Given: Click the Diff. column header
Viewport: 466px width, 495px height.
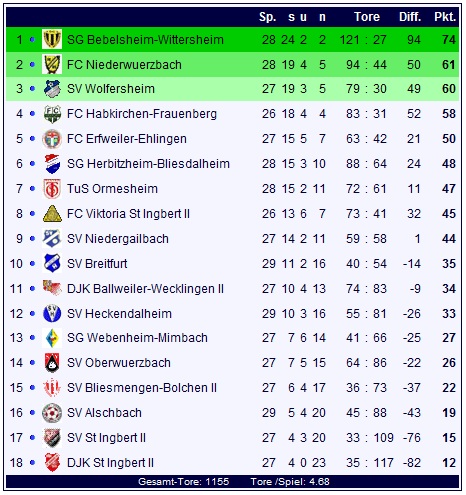Looking at the screenshot, I should point(410,17).
